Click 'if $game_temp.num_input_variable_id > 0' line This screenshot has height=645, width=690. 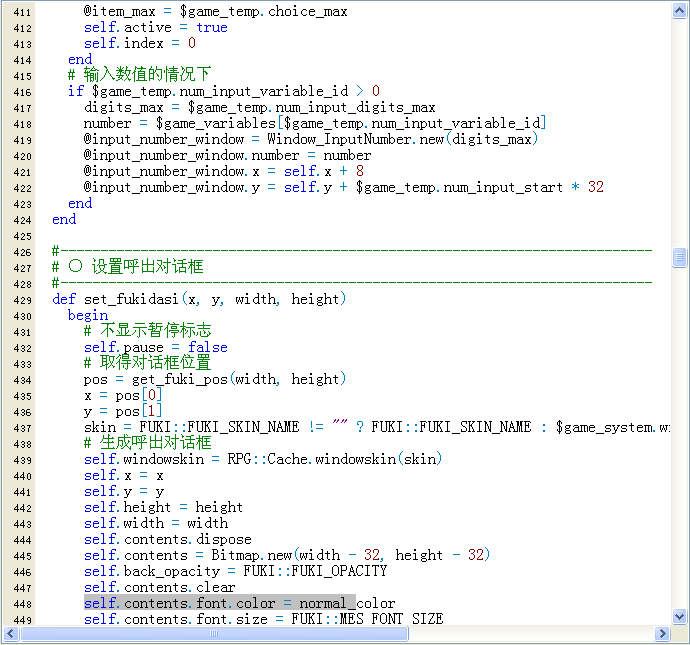(224, 91)
